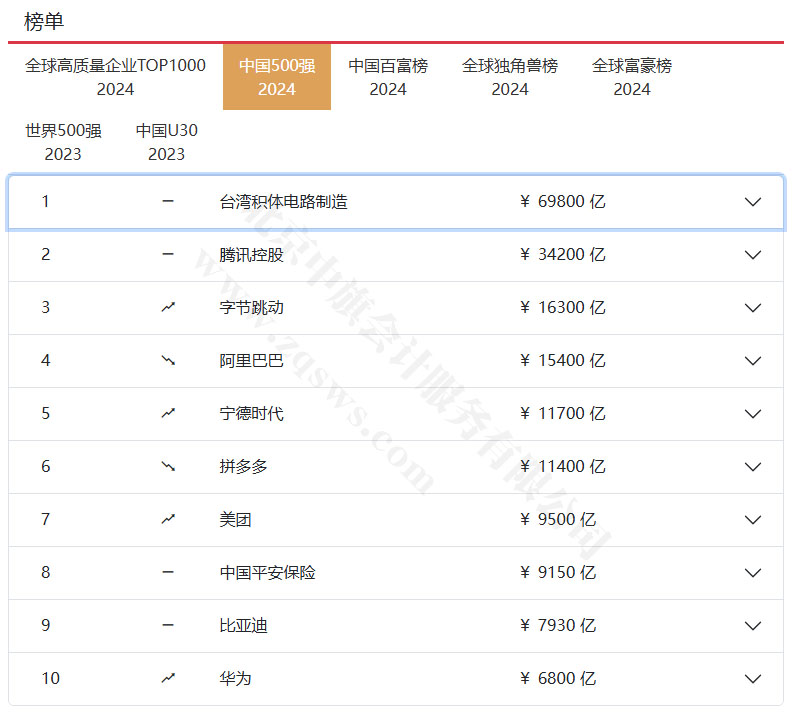
Task: Expand the 中国平安保险 row chevron
Action: tap(753, 573)
